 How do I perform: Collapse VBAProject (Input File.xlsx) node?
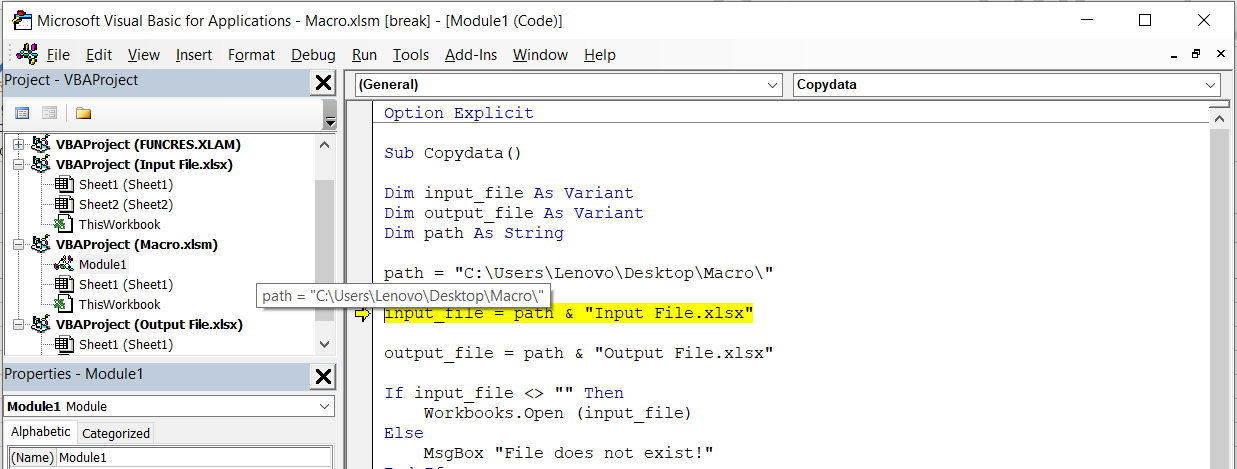tap(18, 164)
